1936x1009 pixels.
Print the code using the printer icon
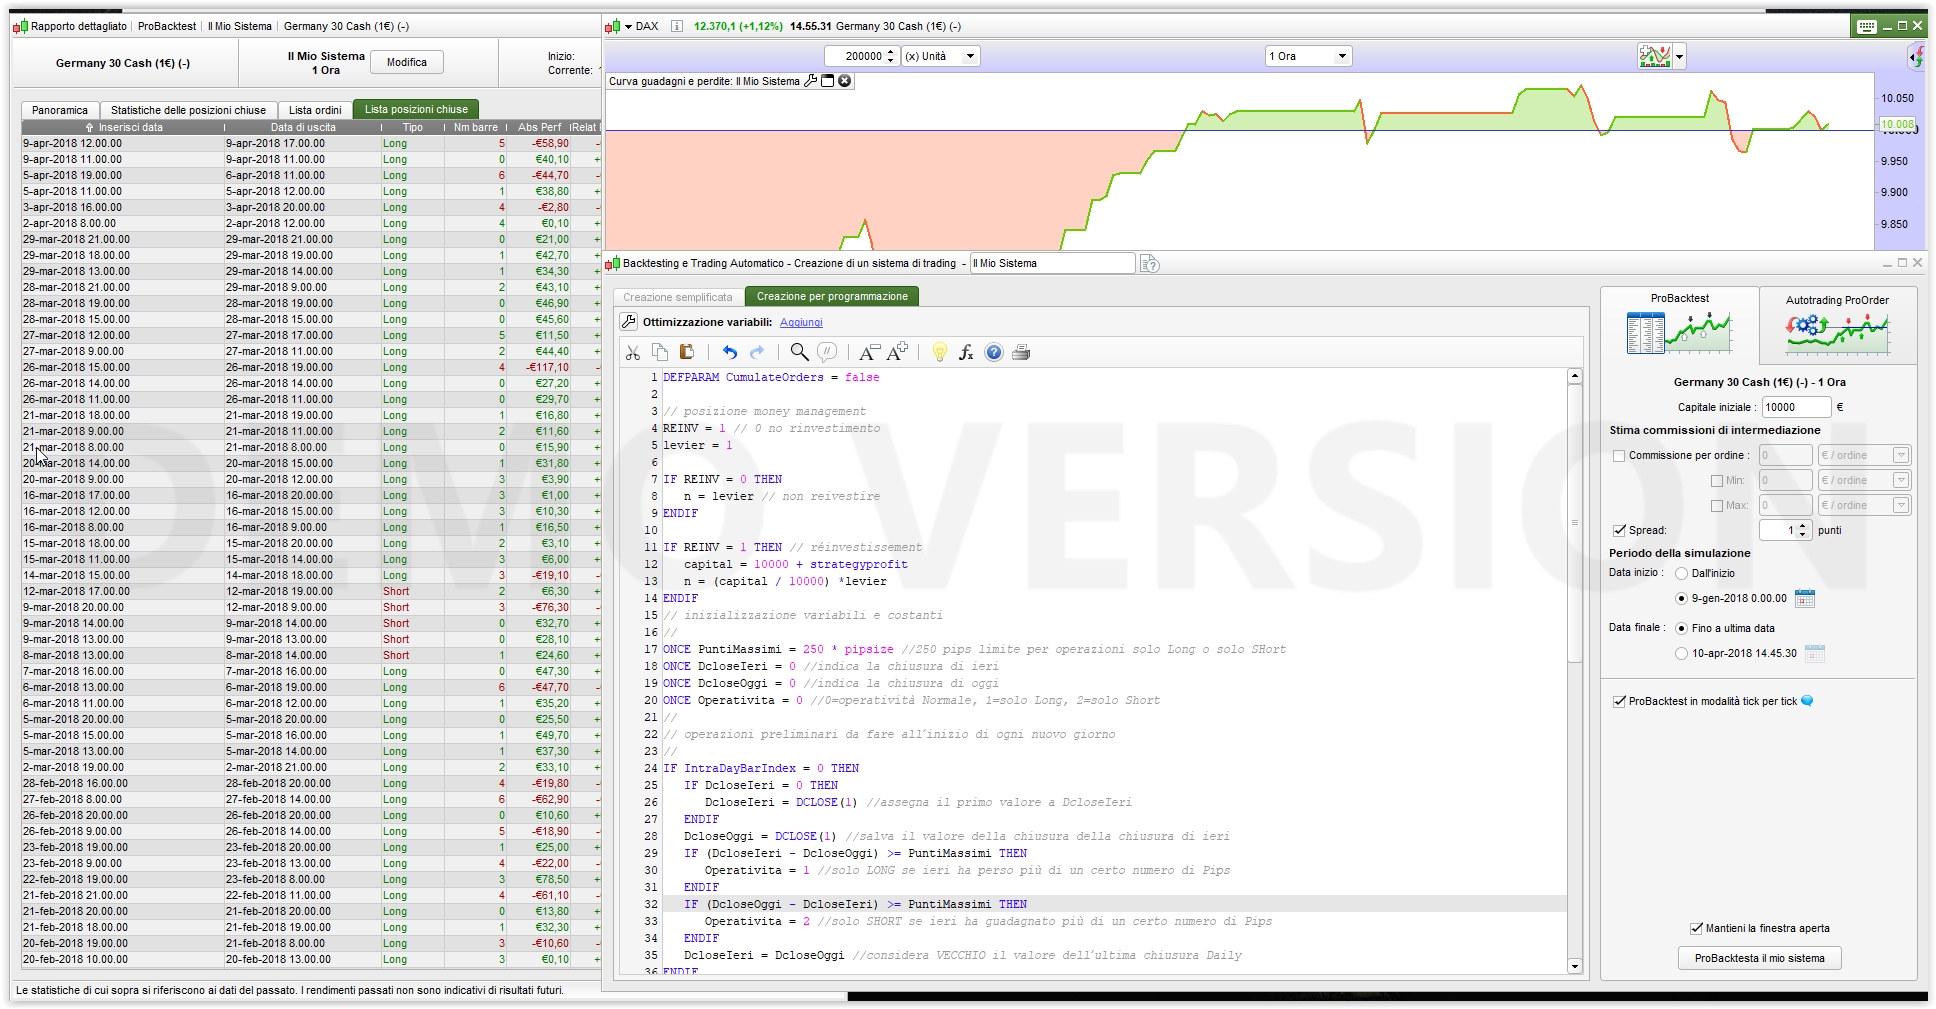(1021, 352)
